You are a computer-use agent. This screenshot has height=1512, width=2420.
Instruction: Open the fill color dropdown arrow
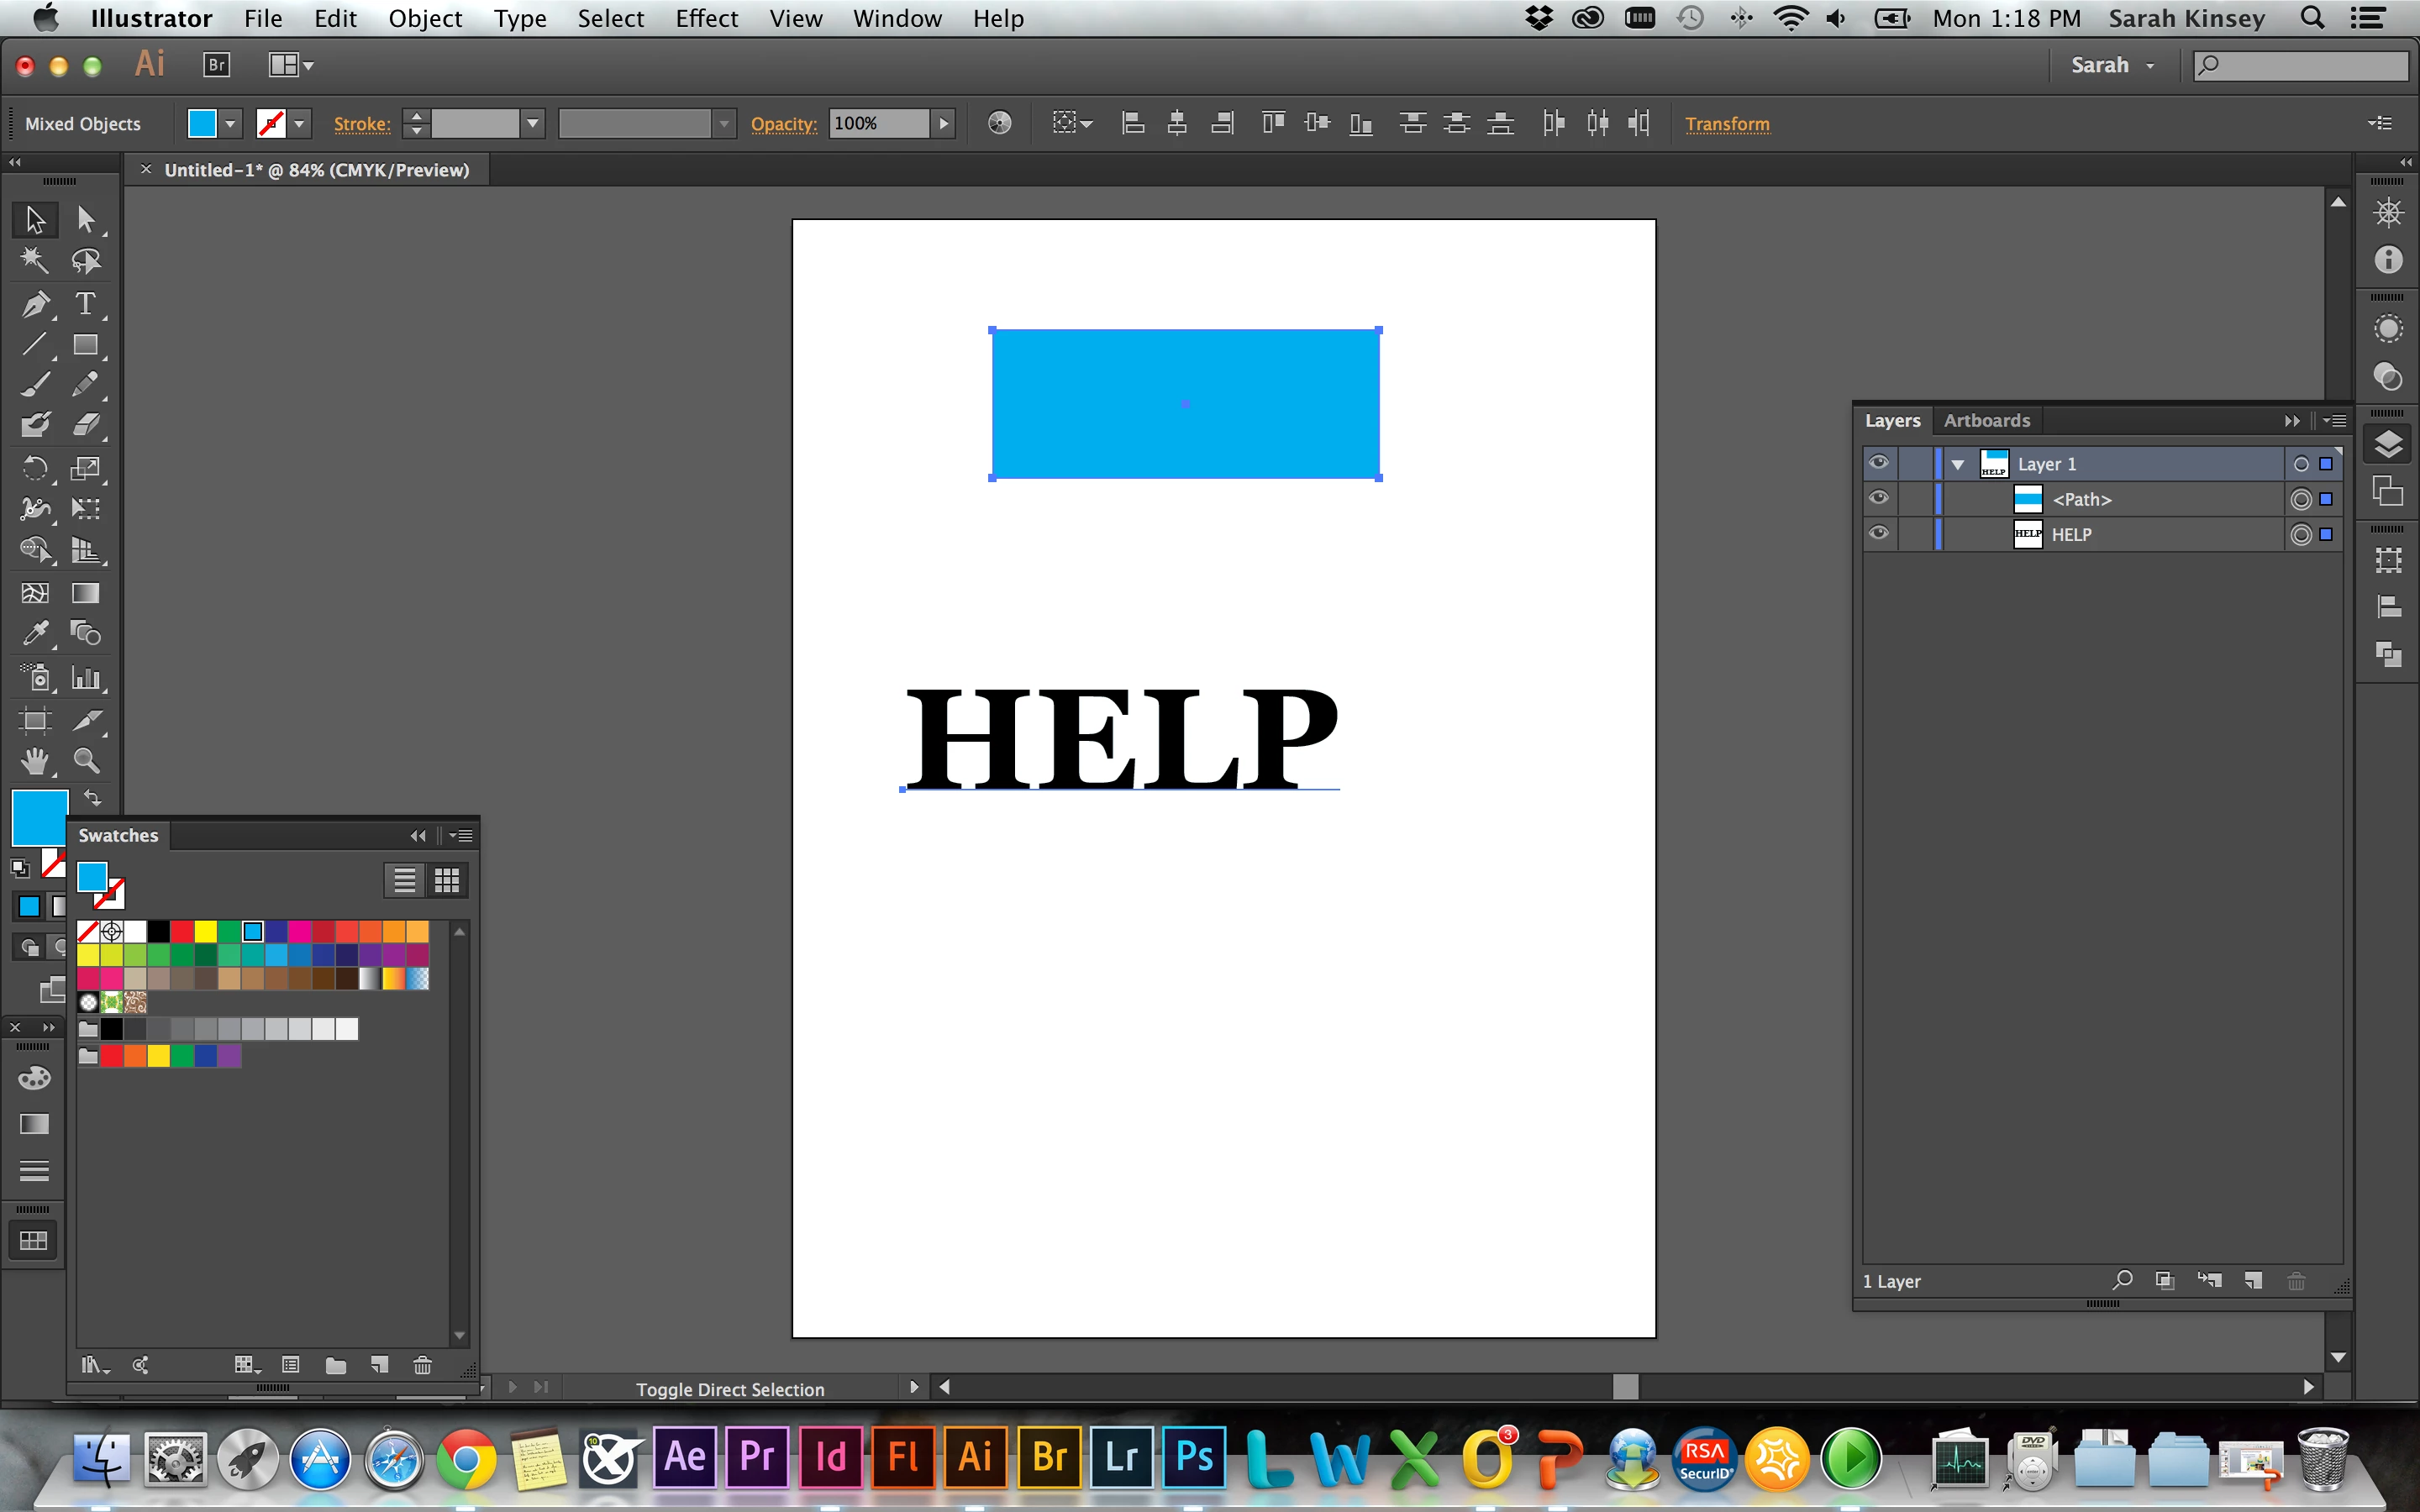(x=231, y=124)
